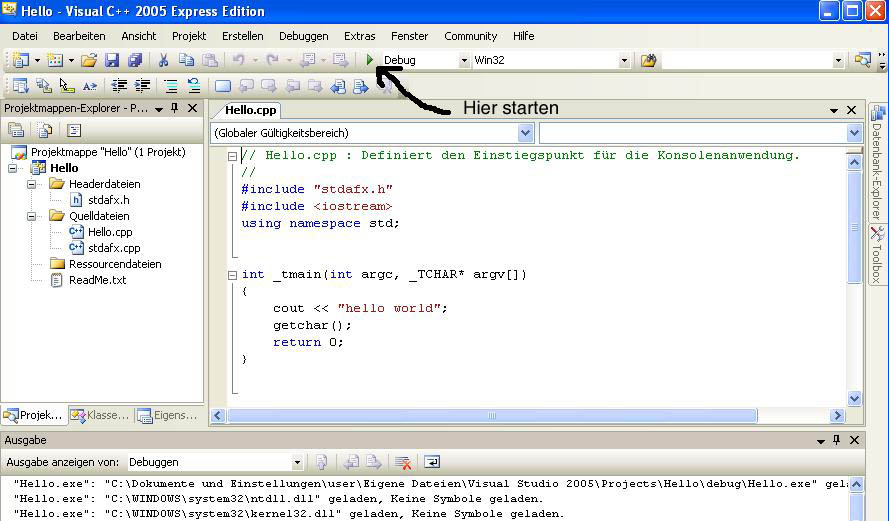This screenshot has width=889, height=521.
Task: Open the Community menu
Action: pyautogui.click(x=471, y=36)
